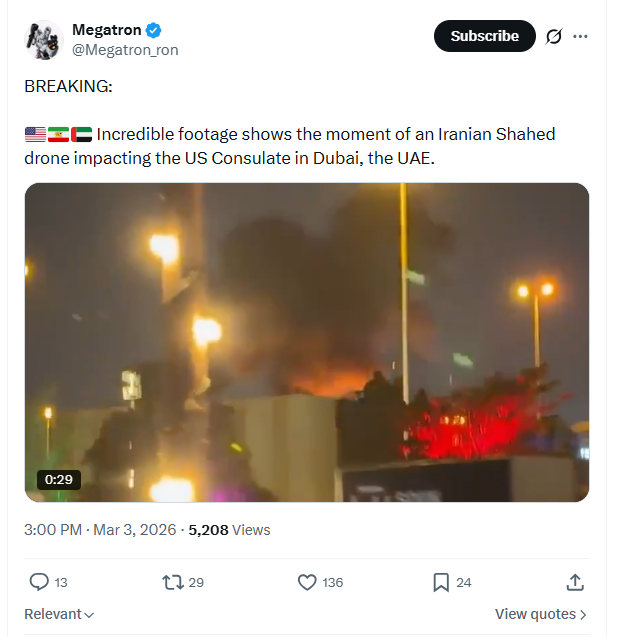This screenshot has height=637, width=618.
Task: Expand the Relevant sort dropdown
Action: (x=59, y=614)
